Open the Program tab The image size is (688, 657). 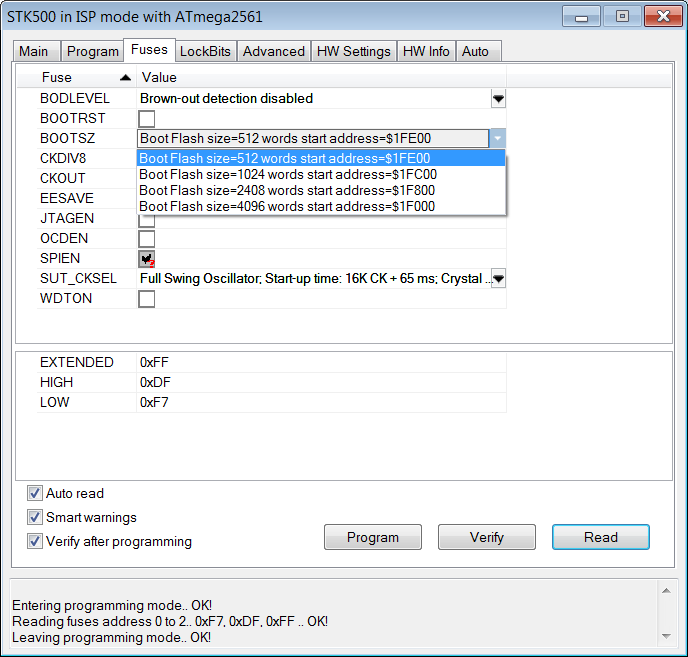click(93, 51)
